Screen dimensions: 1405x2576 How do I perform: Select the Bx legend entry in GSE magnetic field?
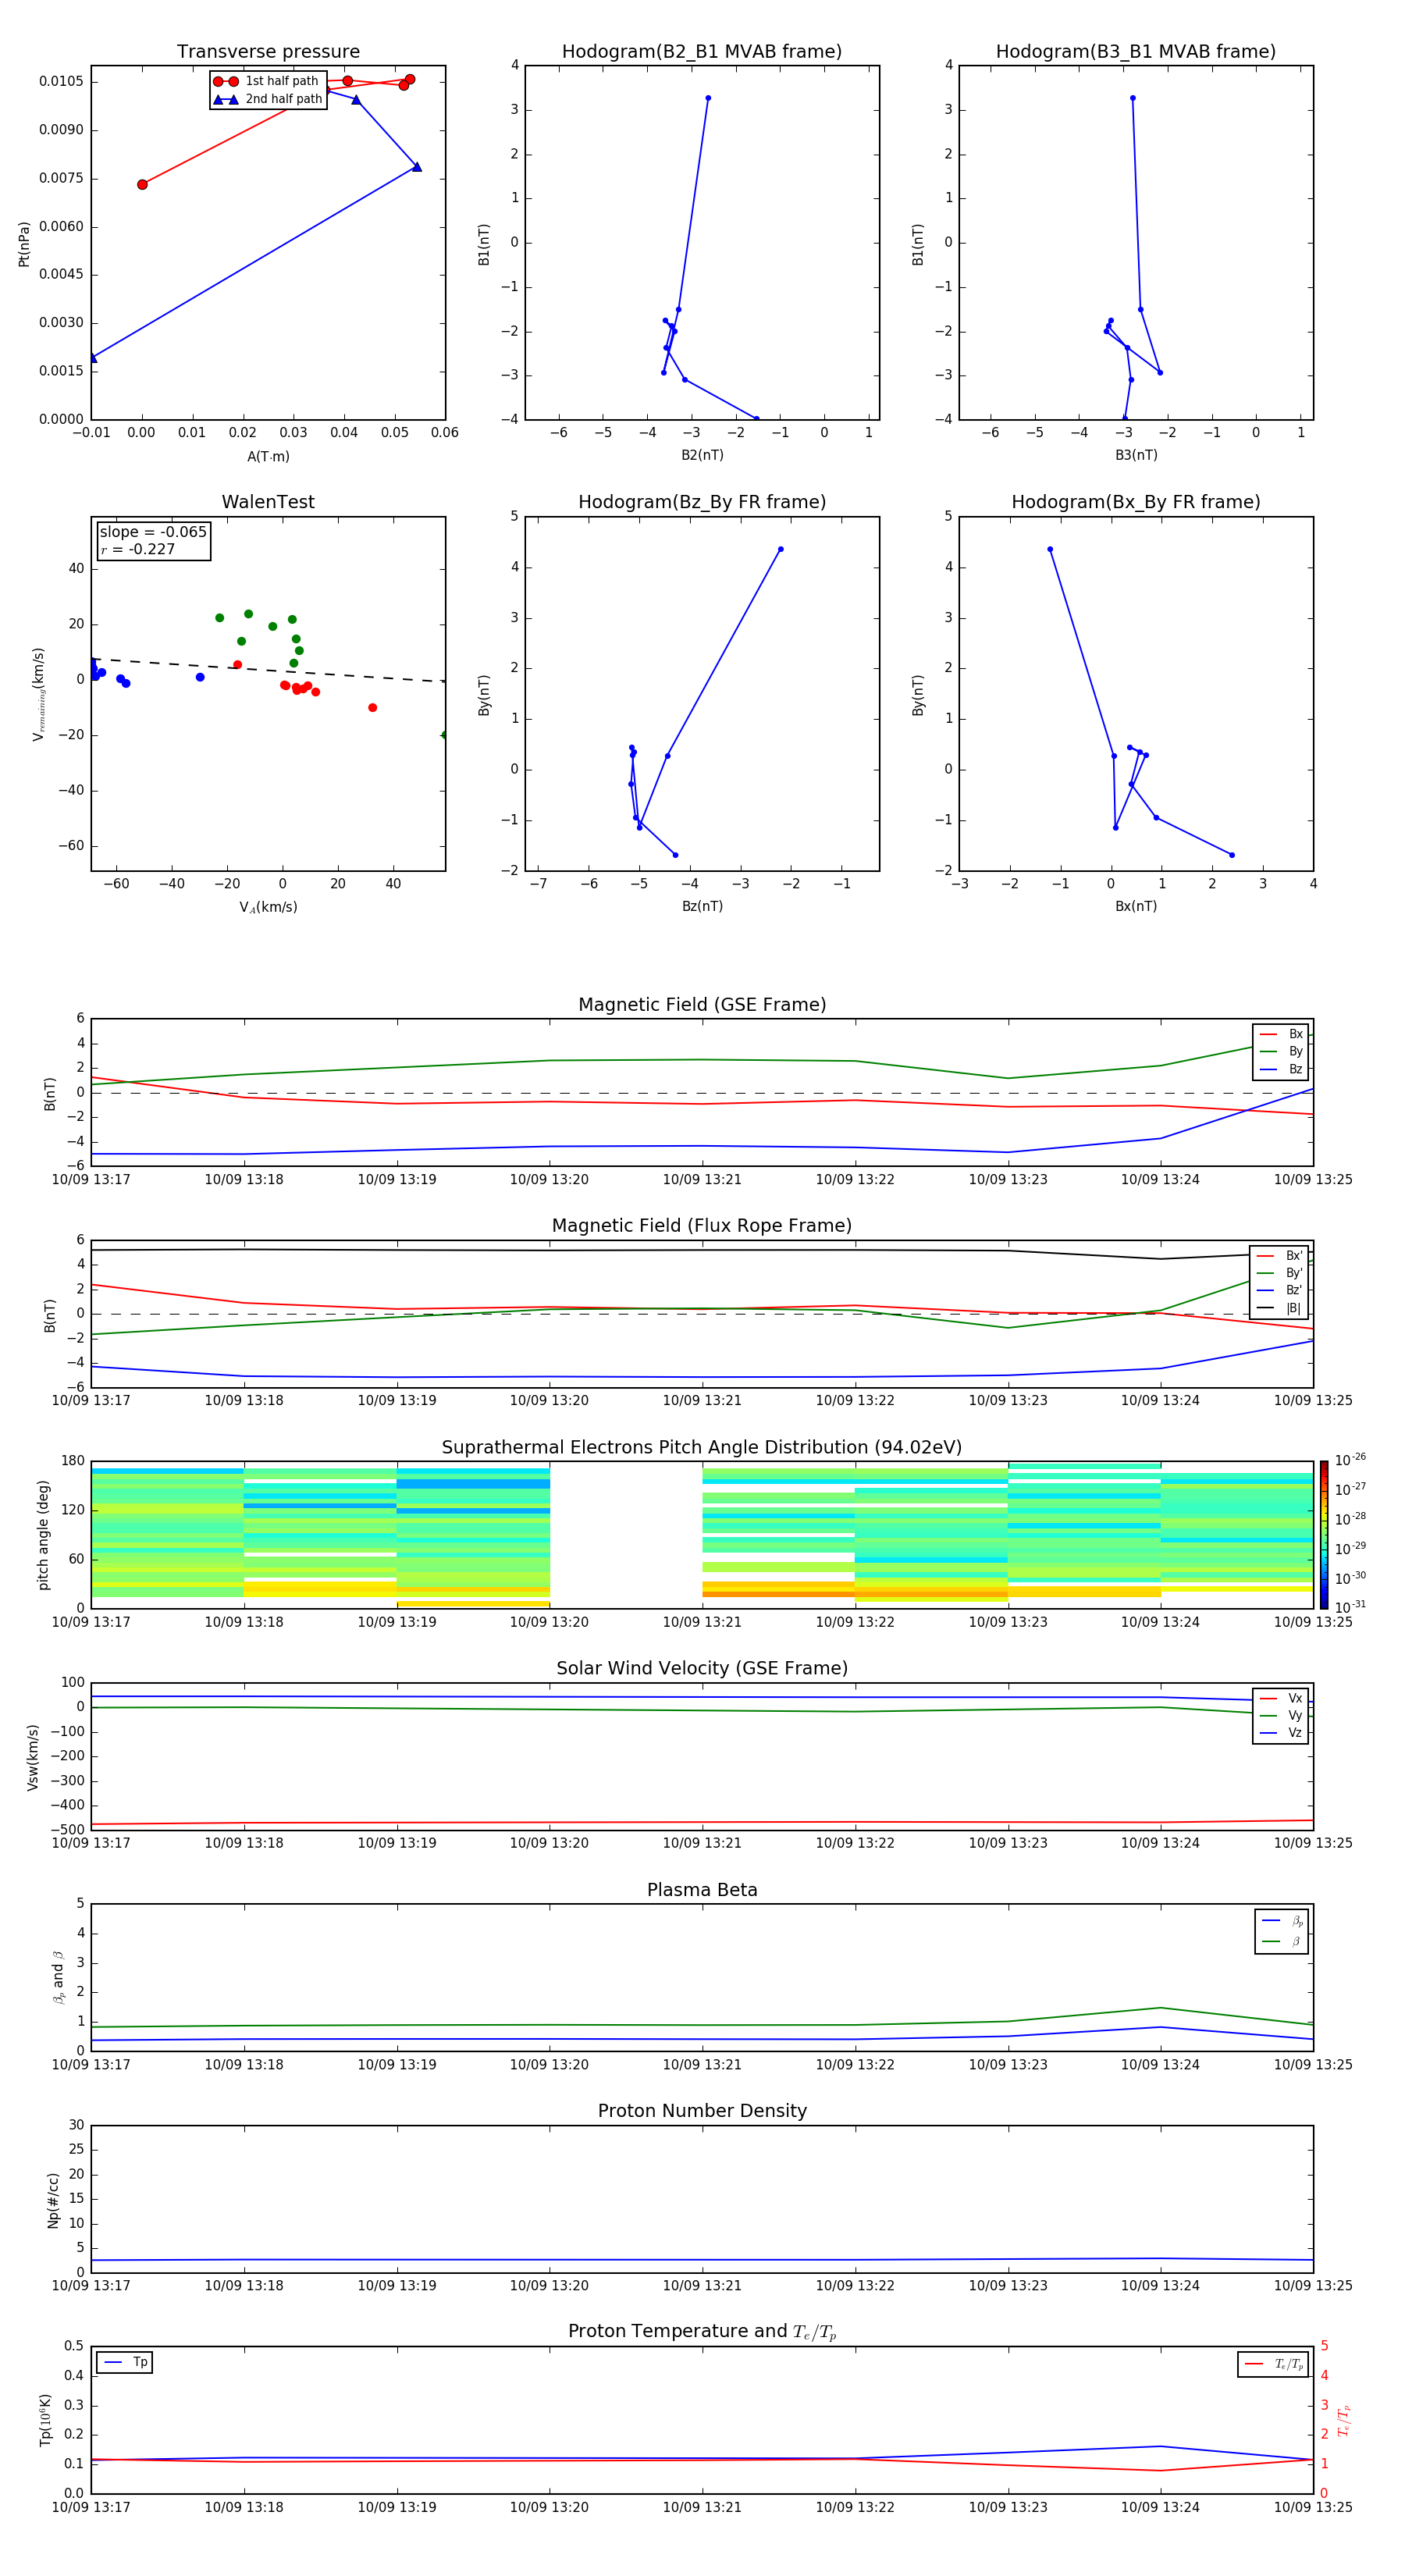coord(1281,1034)
